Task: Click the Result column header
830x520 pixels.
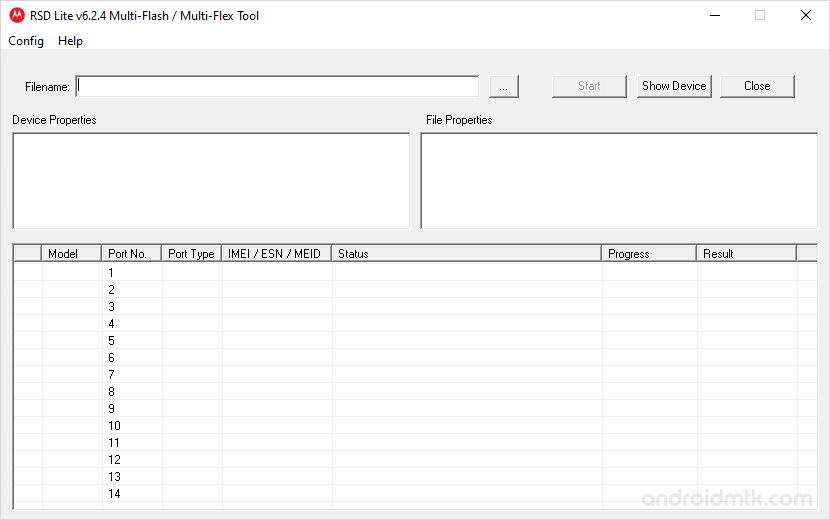Action: [x=746, y=254]
